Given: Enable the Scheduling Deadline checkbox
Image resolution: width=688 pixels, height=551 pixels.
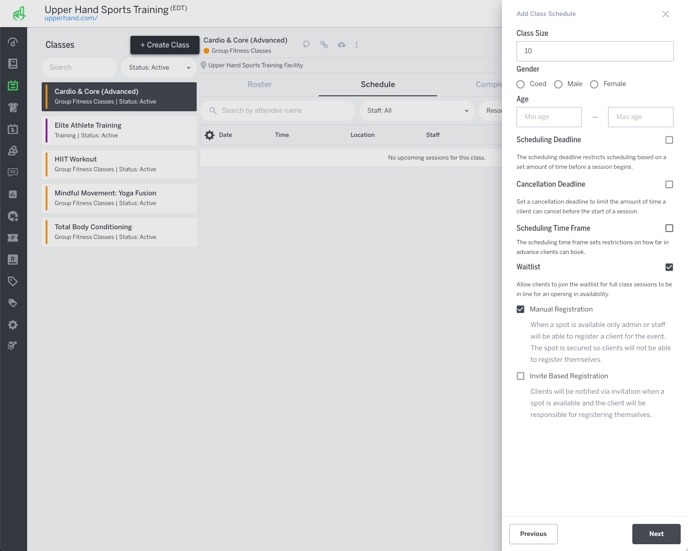Looking at the screenshot, I should [669, 140].
